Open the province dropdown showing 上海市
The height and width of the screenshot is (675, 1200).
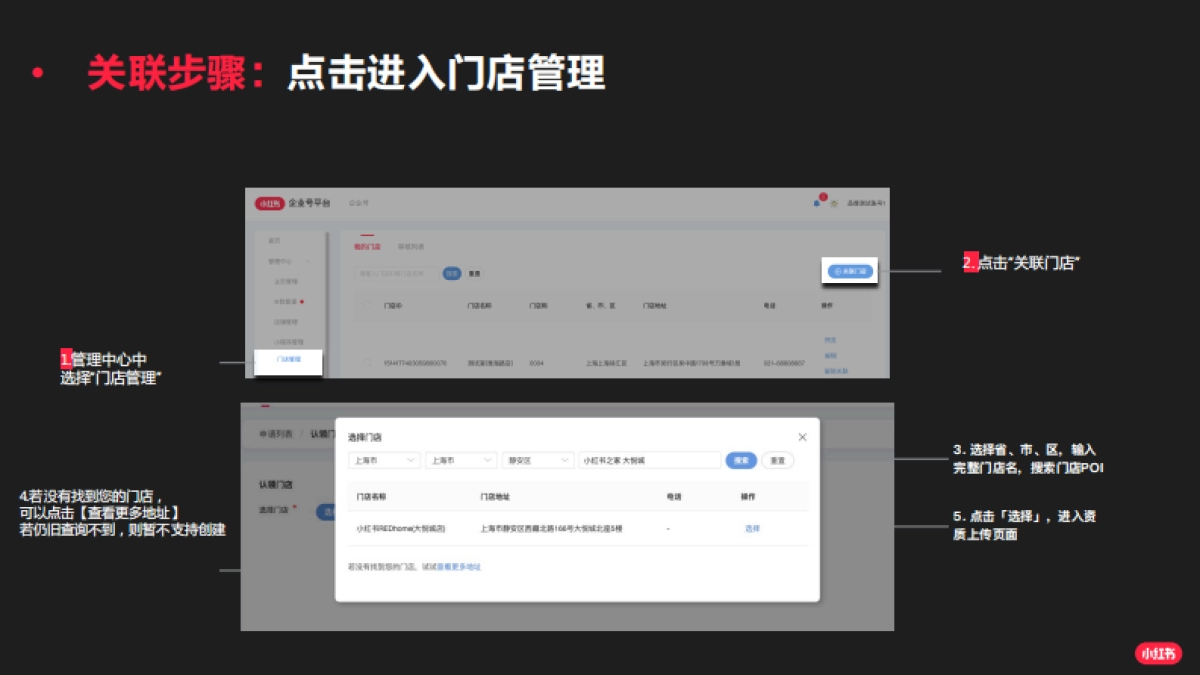pyautogui.click(x=383, y=460)
